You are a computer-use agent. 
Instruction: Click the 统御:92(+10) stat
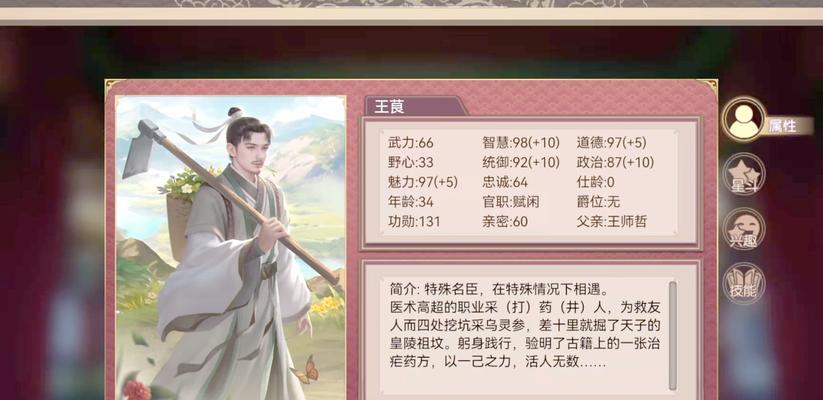click(521, 163)
